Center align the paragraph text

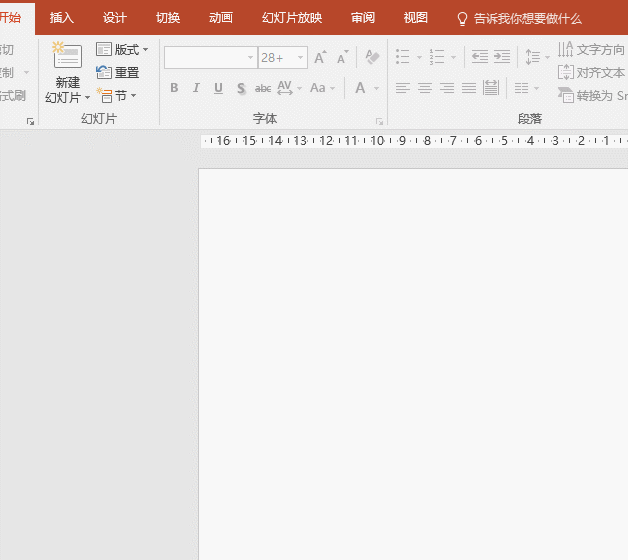click(x=425, y=88)
